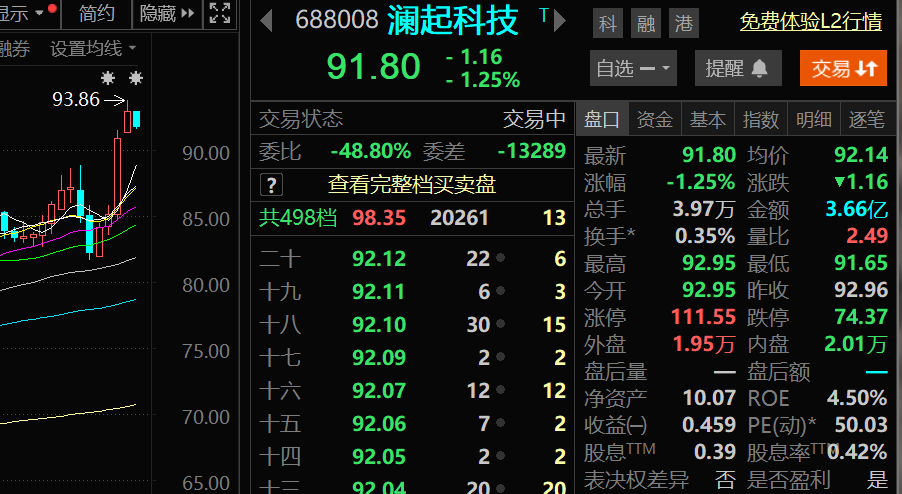Click level 十六 price 92.07

coord(379,391)
